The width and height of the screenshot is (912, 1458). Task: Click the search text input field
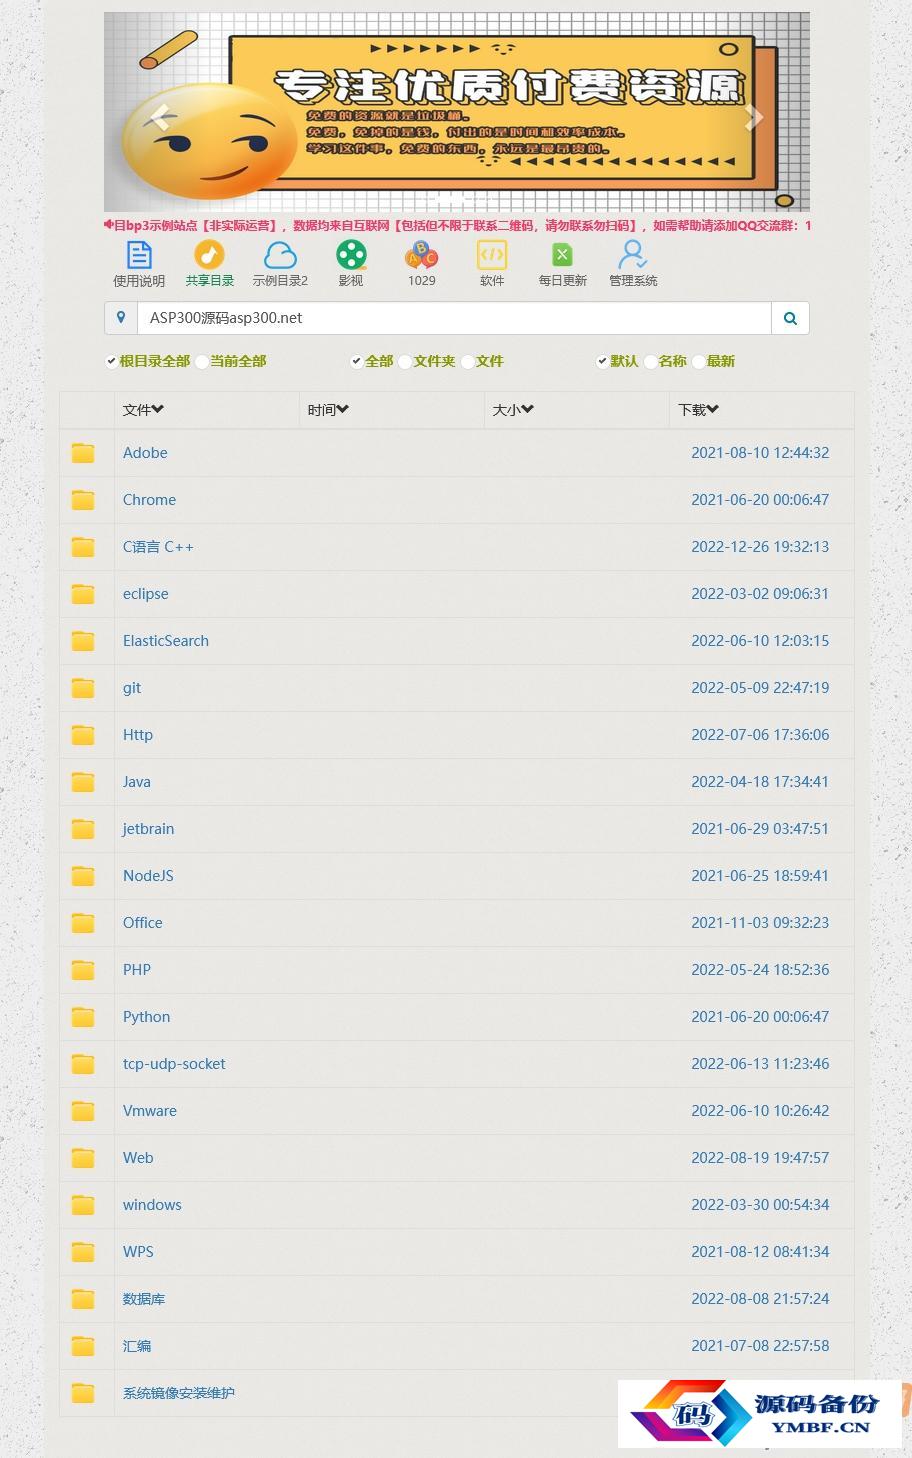pyautogui.click(x=454, y=318)
